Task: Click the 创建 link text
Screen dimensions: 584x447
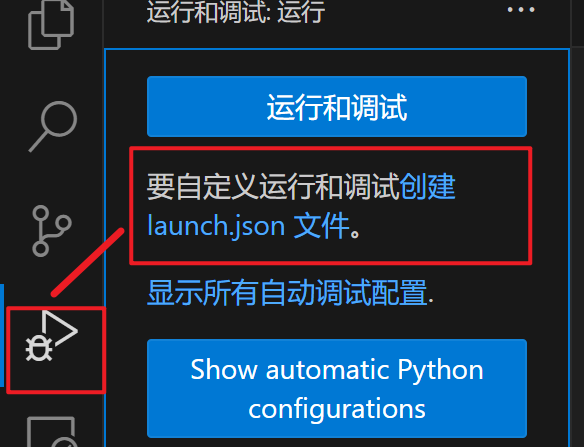Action: coord(428,186)
